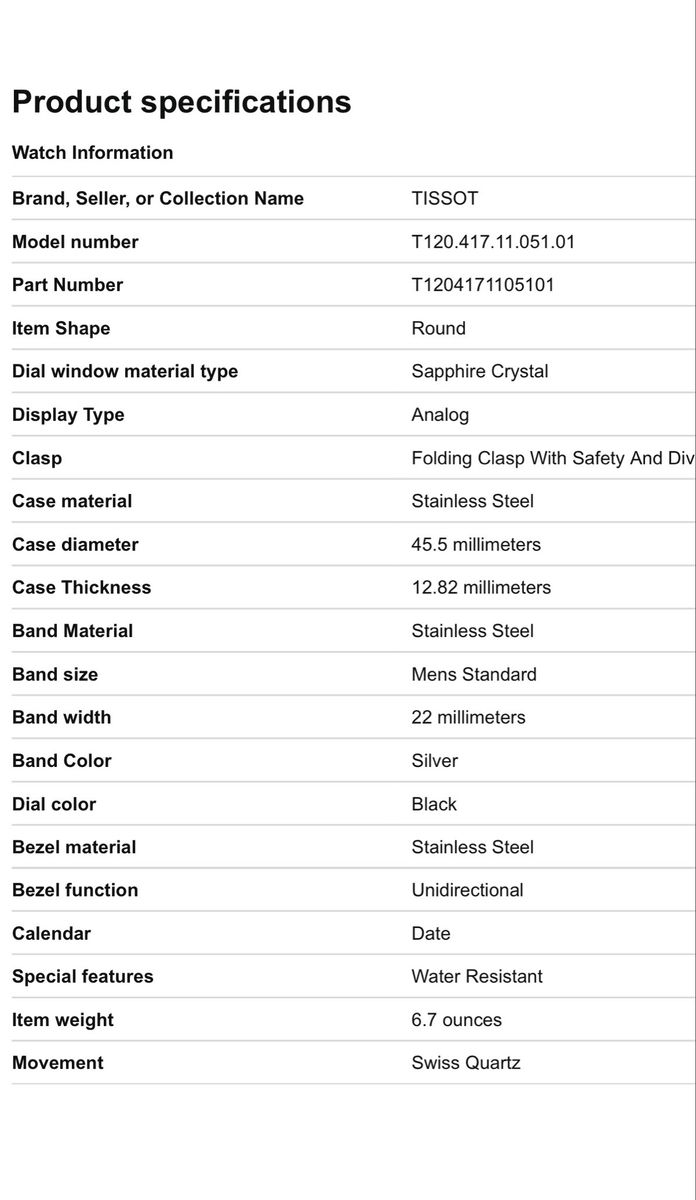This screenshot has width=696, height=1200.
Task: Click the Band Material label
Action: point(72,631)
